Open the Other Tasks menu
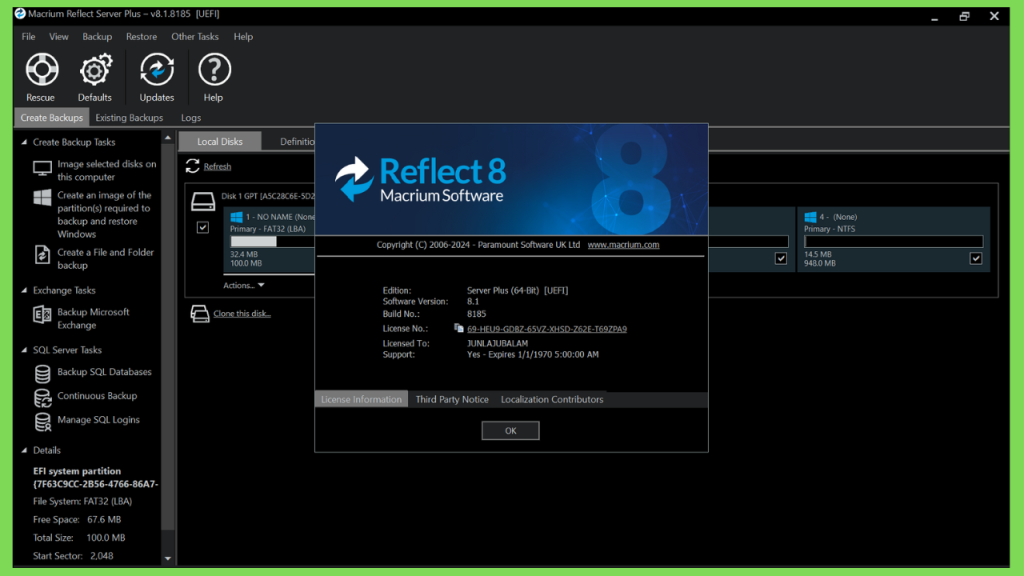 coord(195,37)
